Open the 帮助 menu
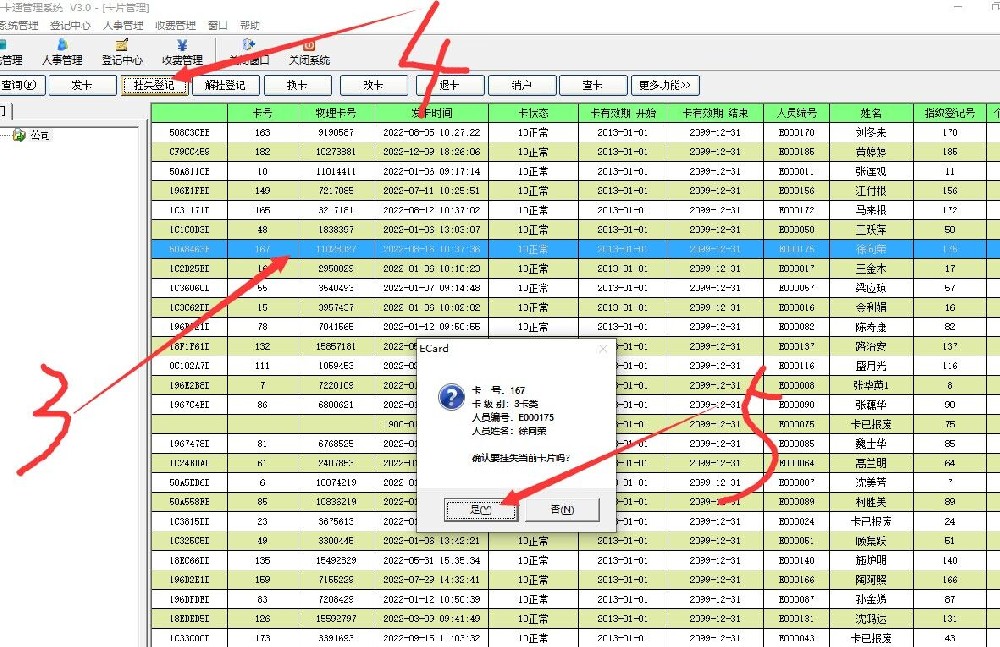 point(249,25)
